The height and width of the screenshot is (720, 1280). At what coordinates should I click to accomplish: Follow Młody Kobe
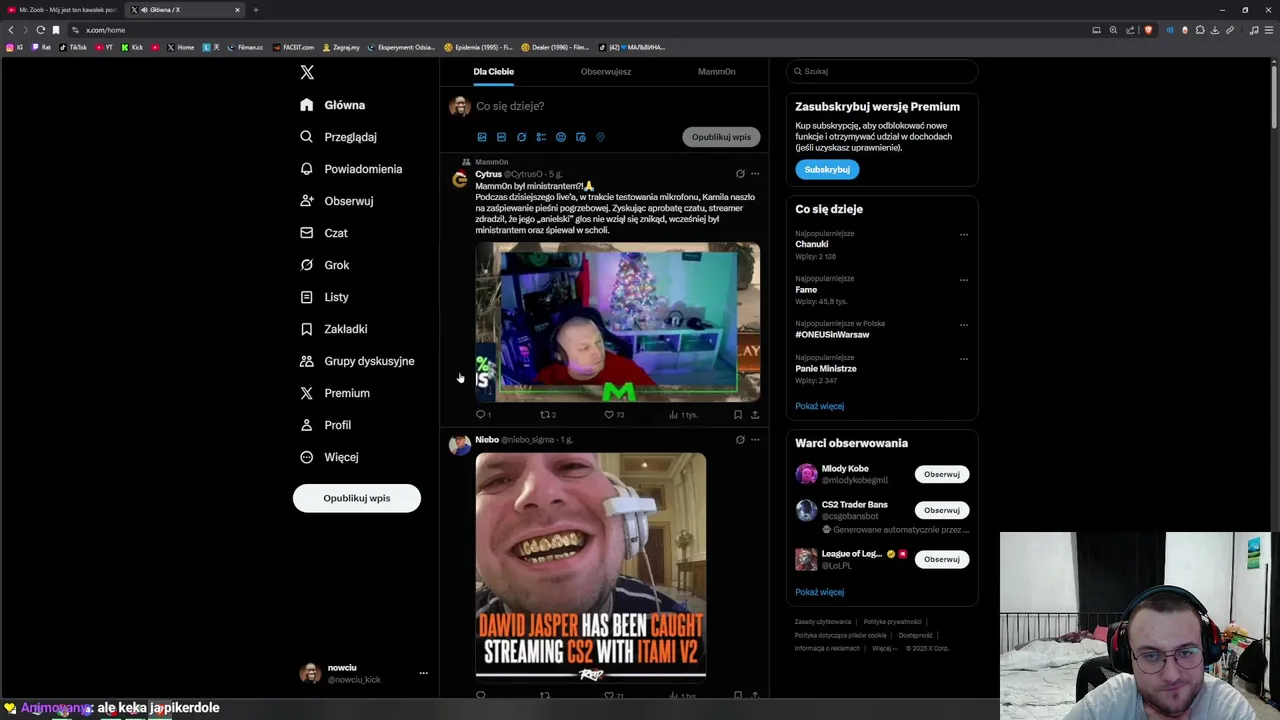tap(942, 474)
